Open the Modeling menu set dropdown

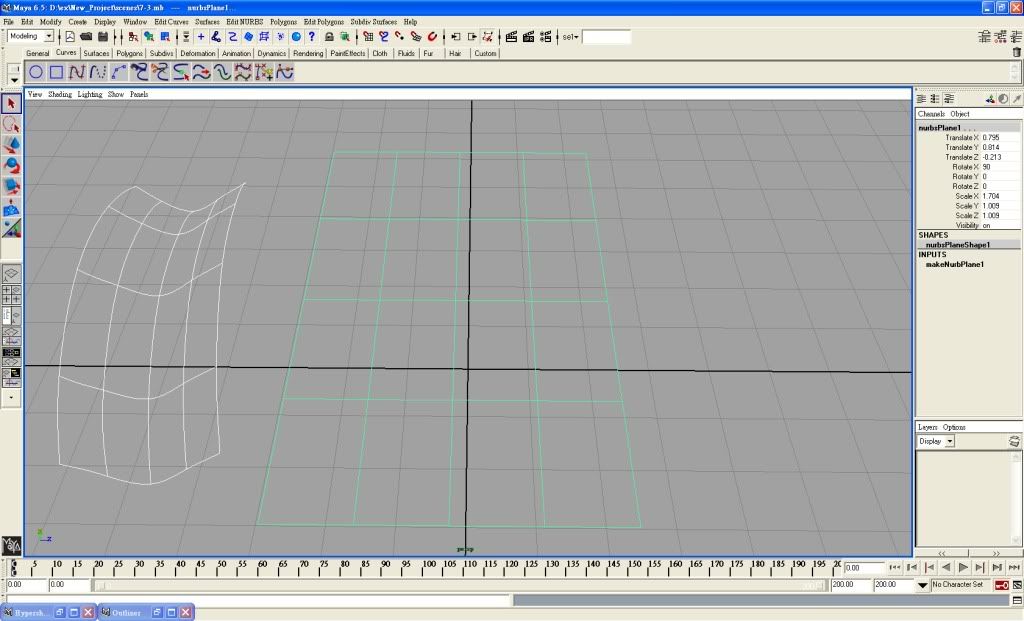pos(49,37)
